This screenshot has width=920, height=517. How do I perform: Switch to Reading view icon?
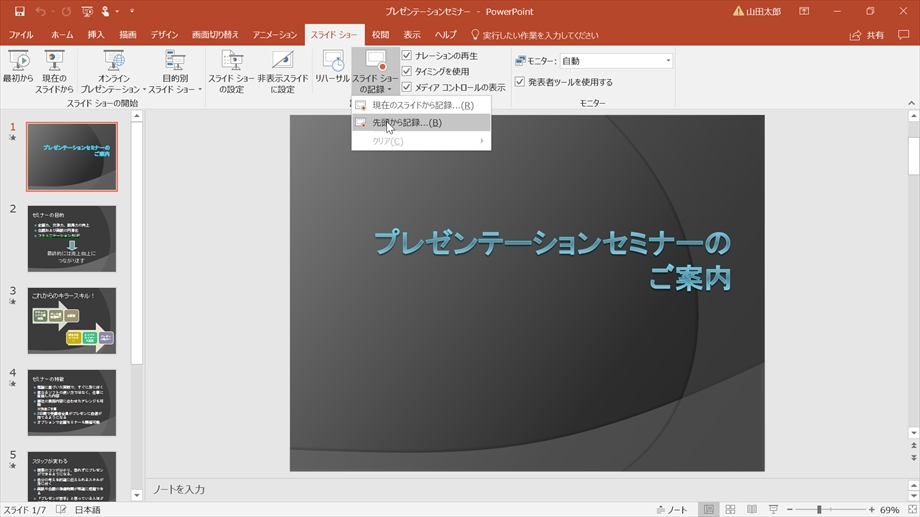[752, 509]
